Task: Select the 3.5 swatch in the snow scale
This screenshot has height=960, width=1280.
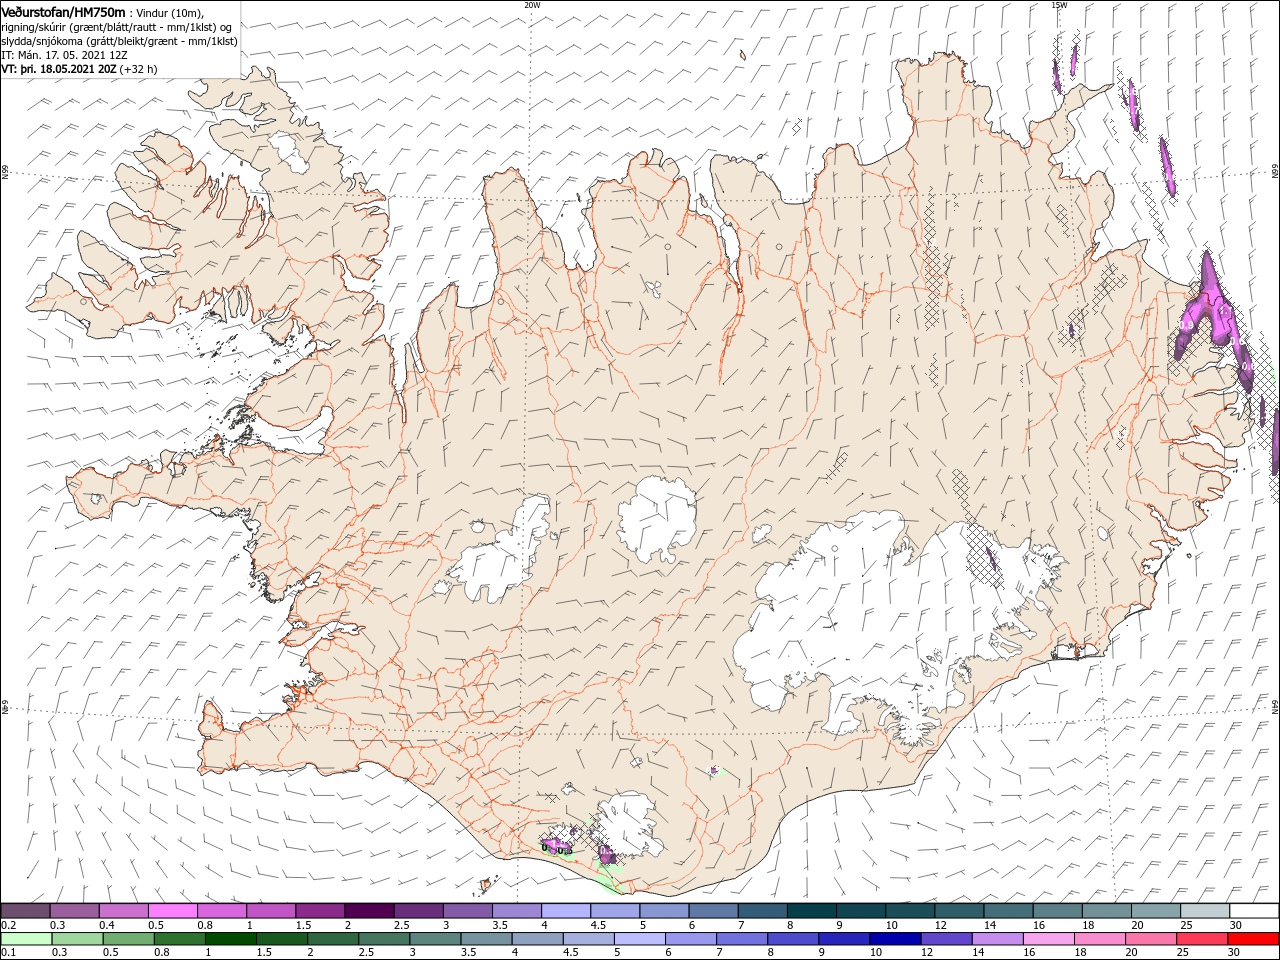Action: 516,911
